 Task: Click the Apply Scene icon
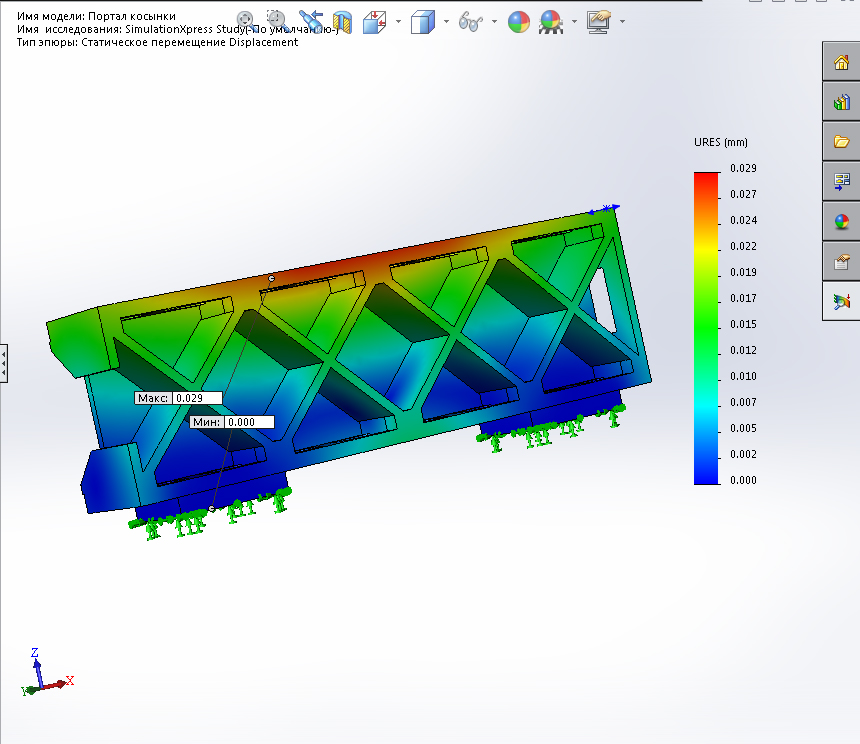pyautogui.click(x=551, y=22)
